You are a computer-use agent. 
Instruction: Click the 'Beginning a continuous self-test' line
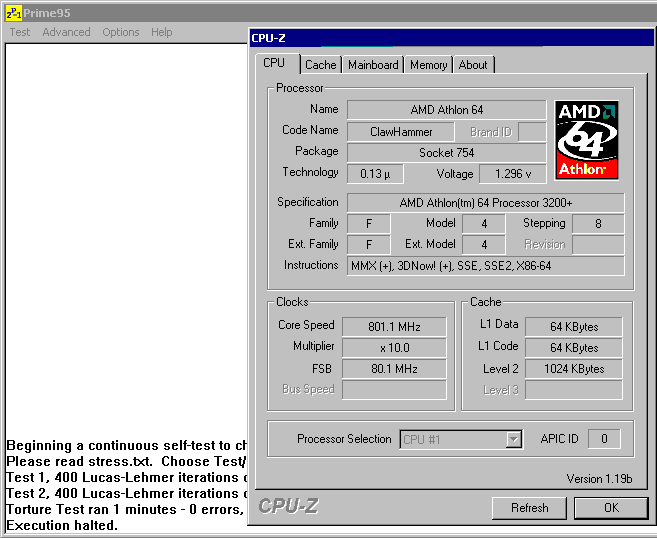[x=127, y=445]
